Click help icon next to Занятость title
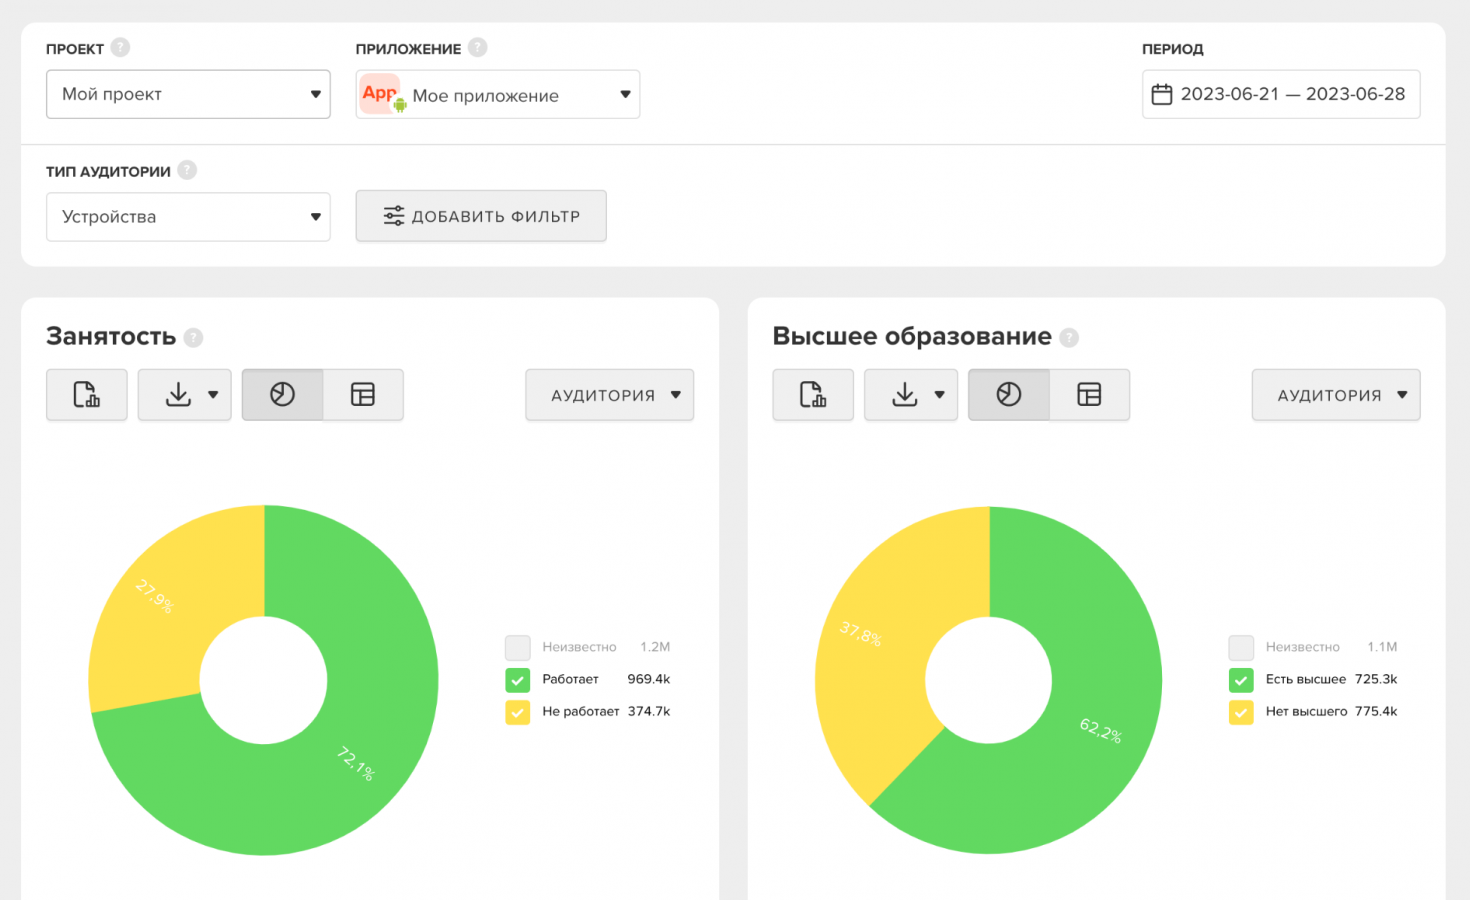1470x900 pixels. click(194, 338)
